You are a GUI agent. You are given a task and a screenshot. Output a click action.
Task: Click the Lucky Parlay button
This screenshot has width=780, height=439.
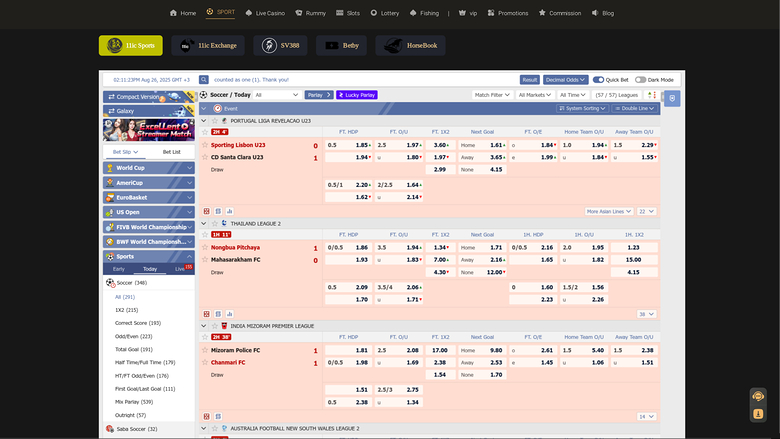[357, 95]
